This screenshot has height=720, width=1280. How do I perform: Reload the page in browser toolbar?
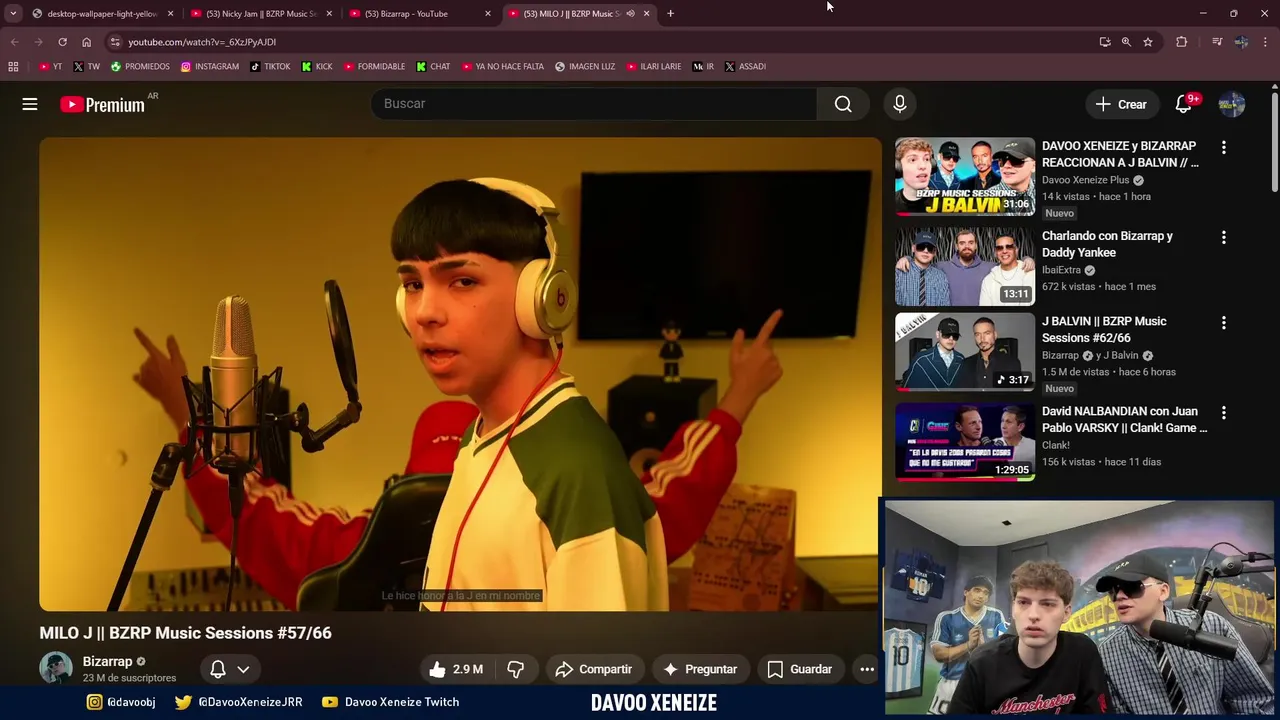(x=62, y=42)
